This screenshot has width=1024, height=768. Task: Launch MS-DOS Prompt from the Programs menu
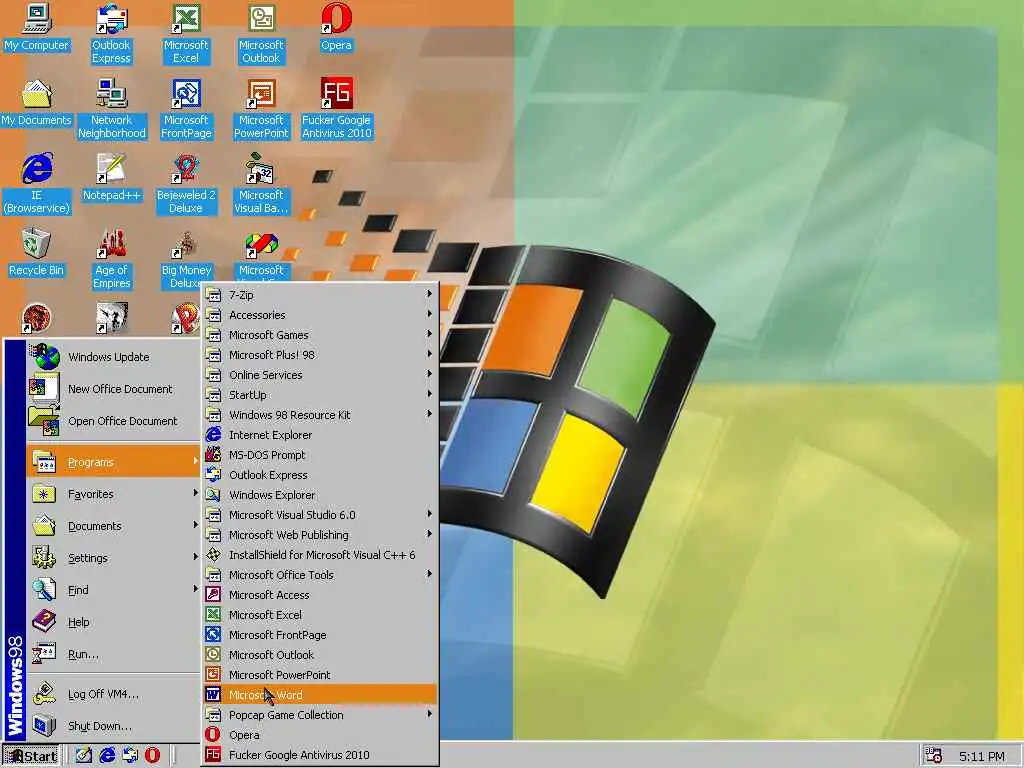(320, 455)
